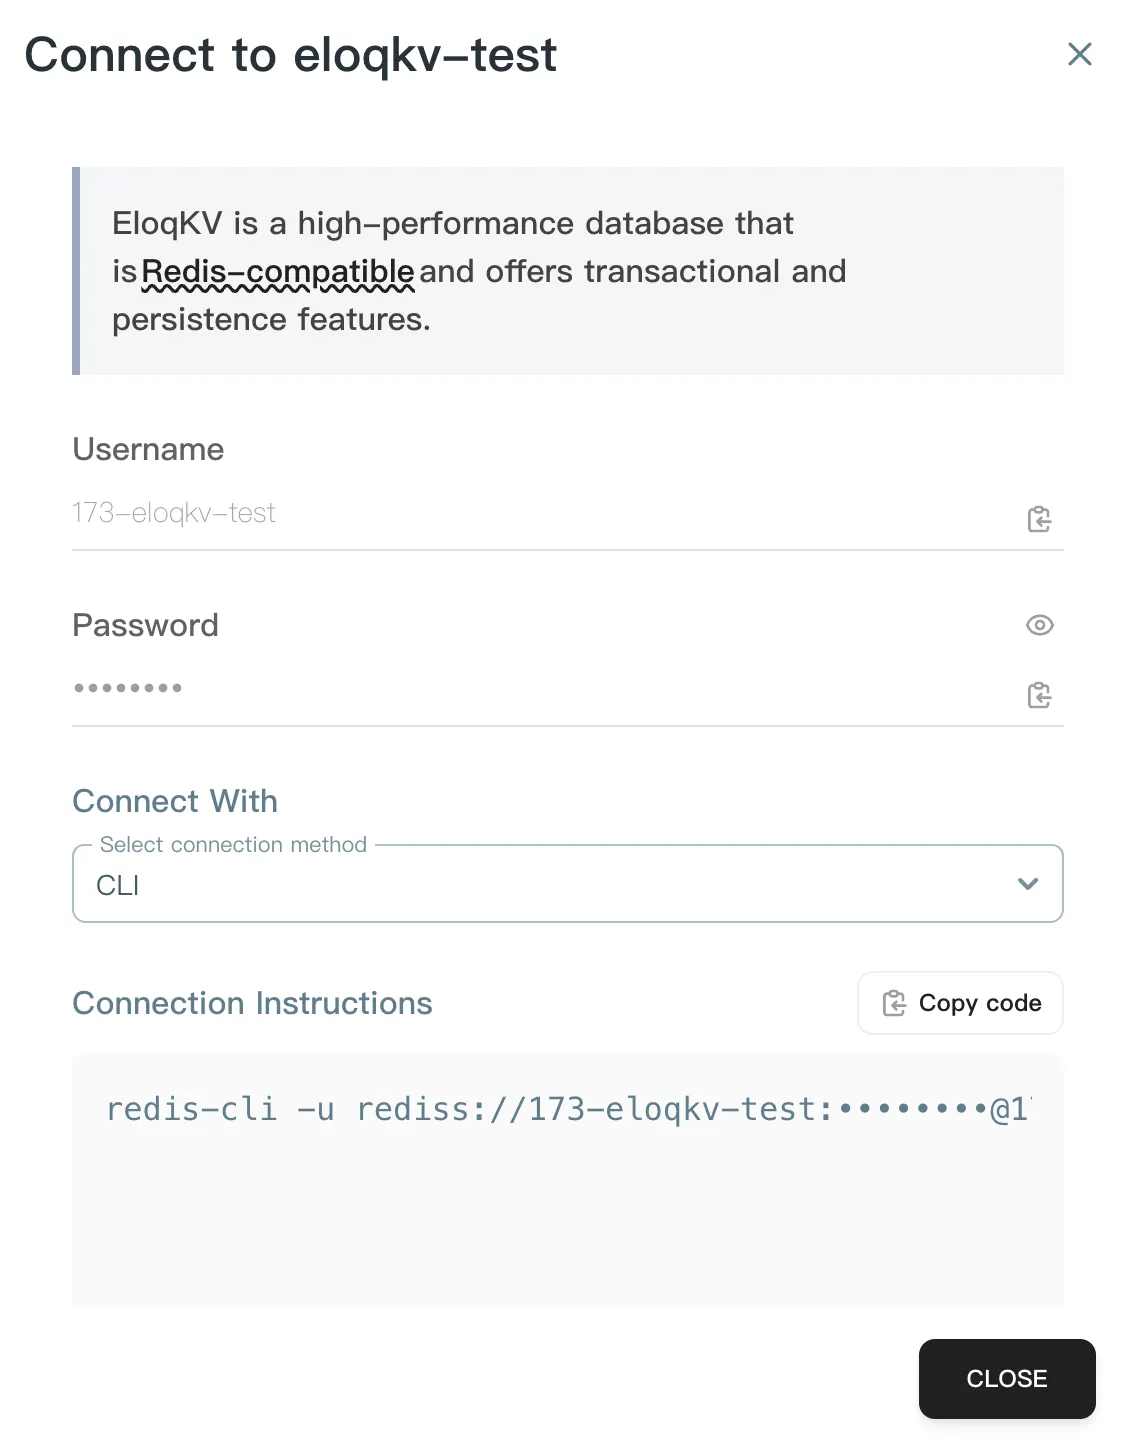The height and width of the screenshot is (1442, 1126).
Task: Click the clipboard icon inside Copy code
Action: point(894,1003)
